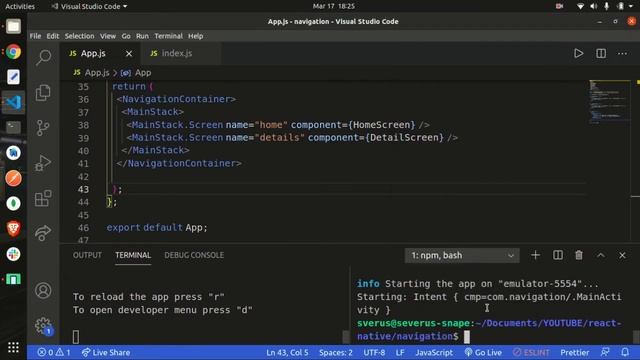Image resolution: width=640 pixels, height=360 pixels.
Task: Open editor More Actions ellipsis menu
Action: [x=622, y=53]
